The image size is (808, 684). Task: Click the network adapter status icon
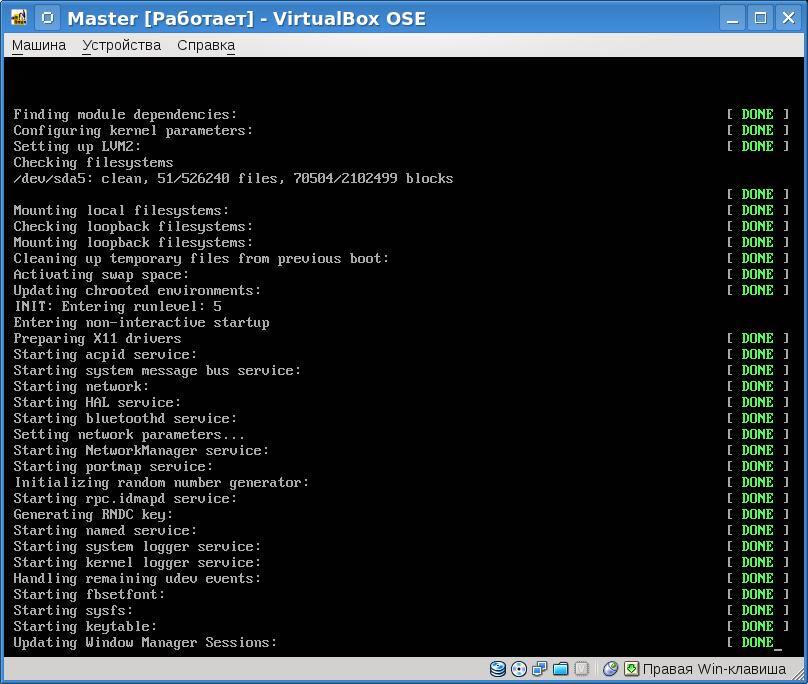pos(540,669)
